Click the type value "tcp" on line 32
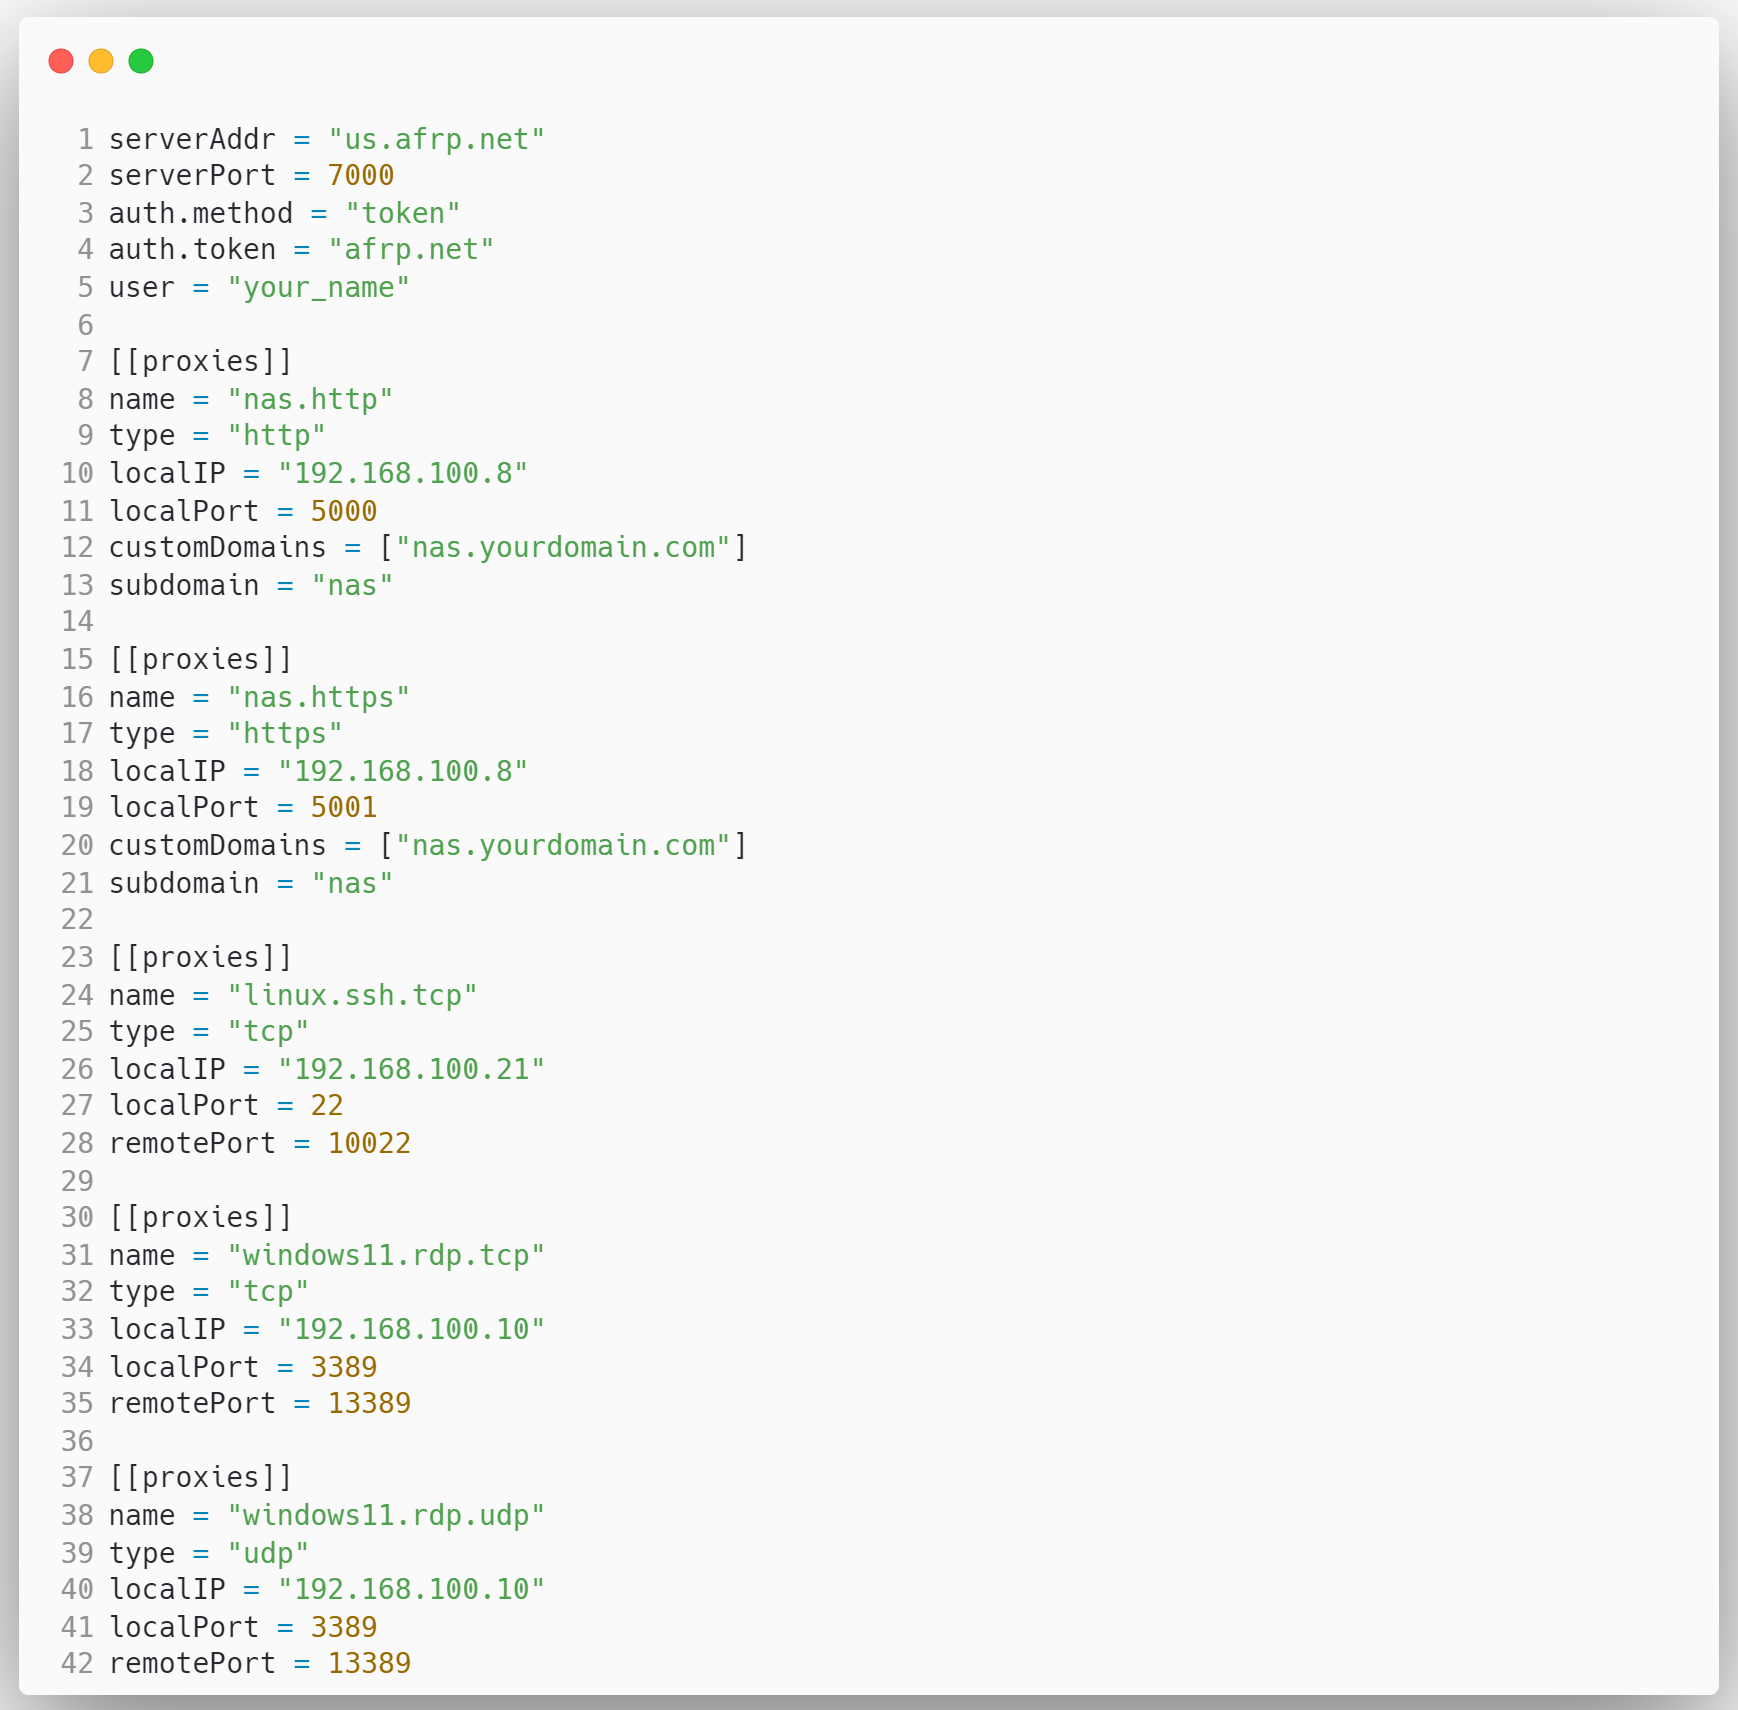The width and height of the screenshot is (1738, 1710). [x=268, y=1291]
